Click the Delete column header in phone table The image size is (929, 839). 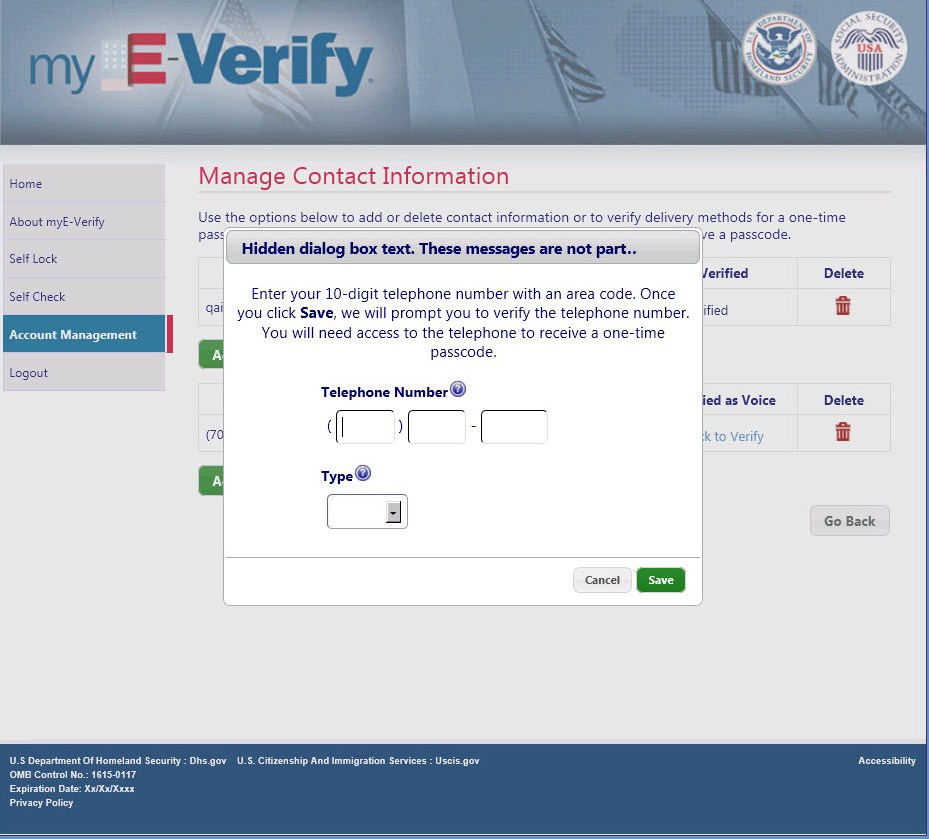pos(844,400)
